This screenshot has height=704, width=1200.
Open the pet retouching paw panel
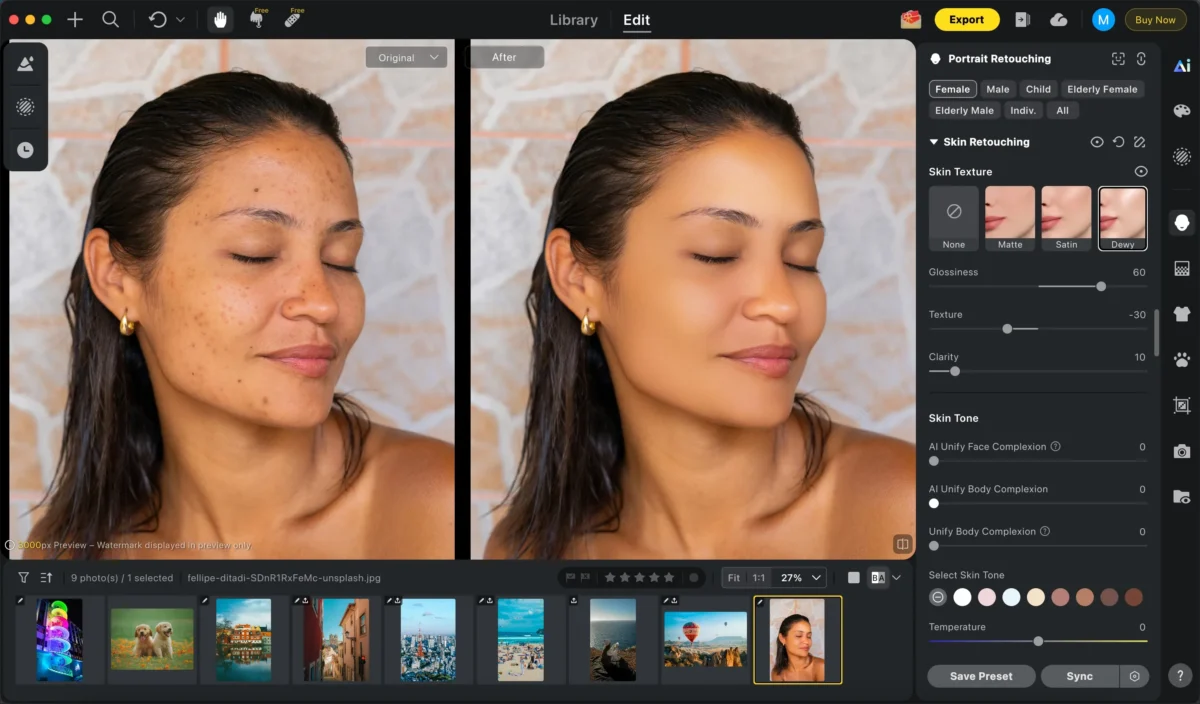point(1182,359)
